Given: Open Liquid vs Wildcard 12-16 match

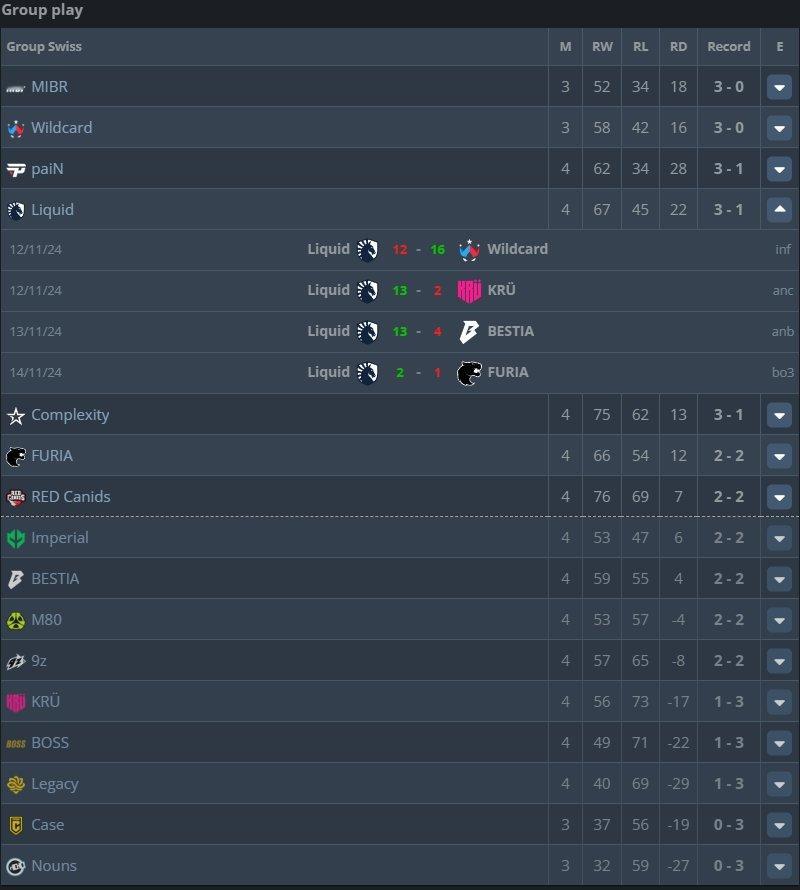Looking at the screenshot, I should click(x=418, y=249).
